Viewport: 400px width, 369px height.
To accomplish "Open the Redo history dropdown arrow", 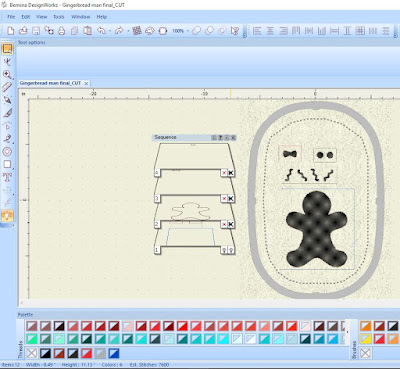I will tap(128, 31).
